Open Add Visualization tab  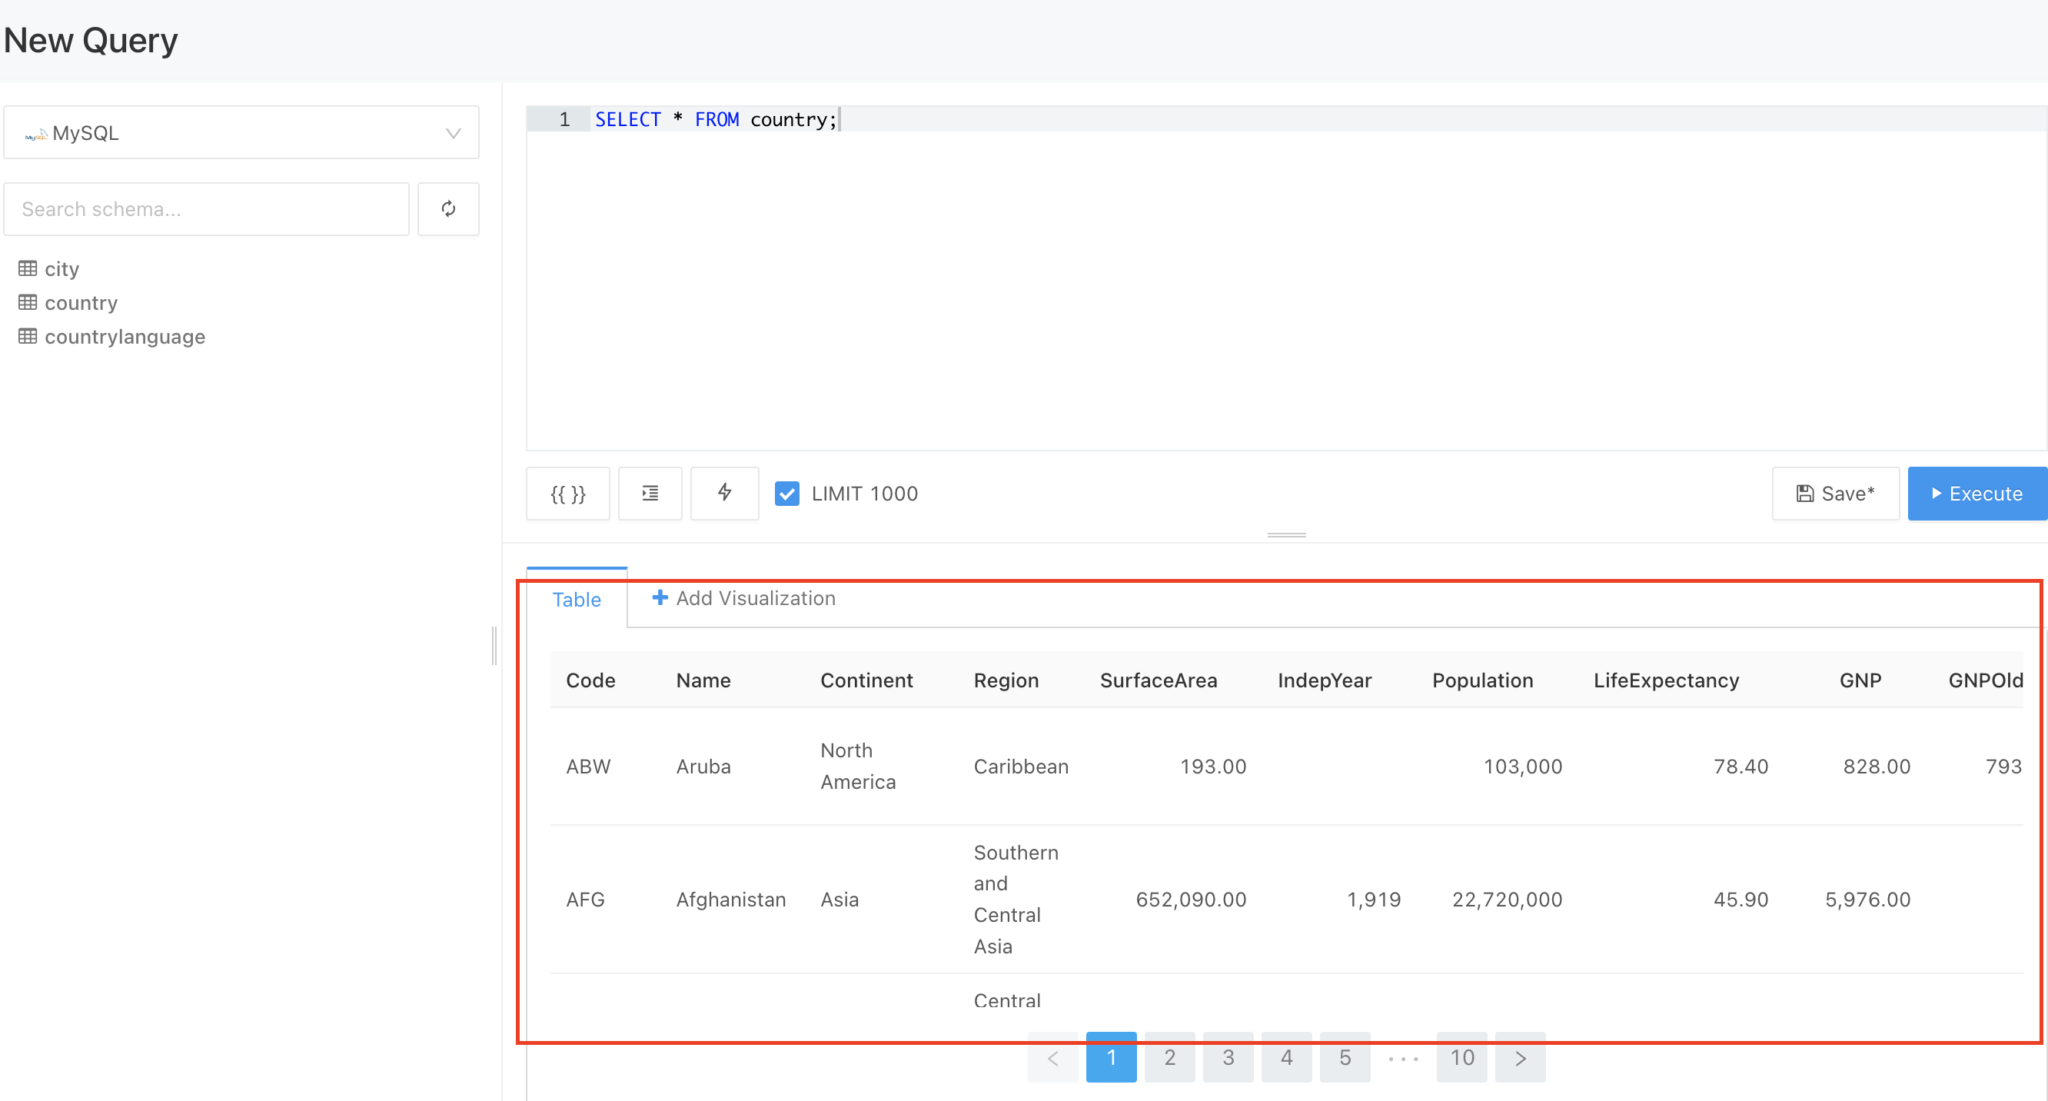742,598
